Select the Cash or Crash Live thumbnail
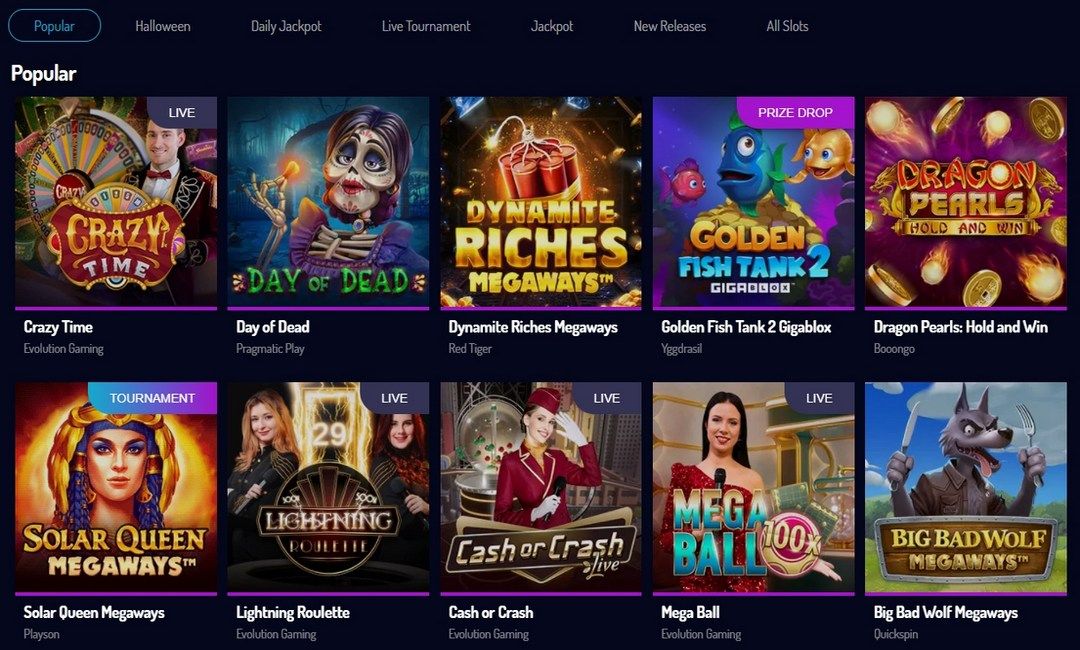 coord(541,488)
